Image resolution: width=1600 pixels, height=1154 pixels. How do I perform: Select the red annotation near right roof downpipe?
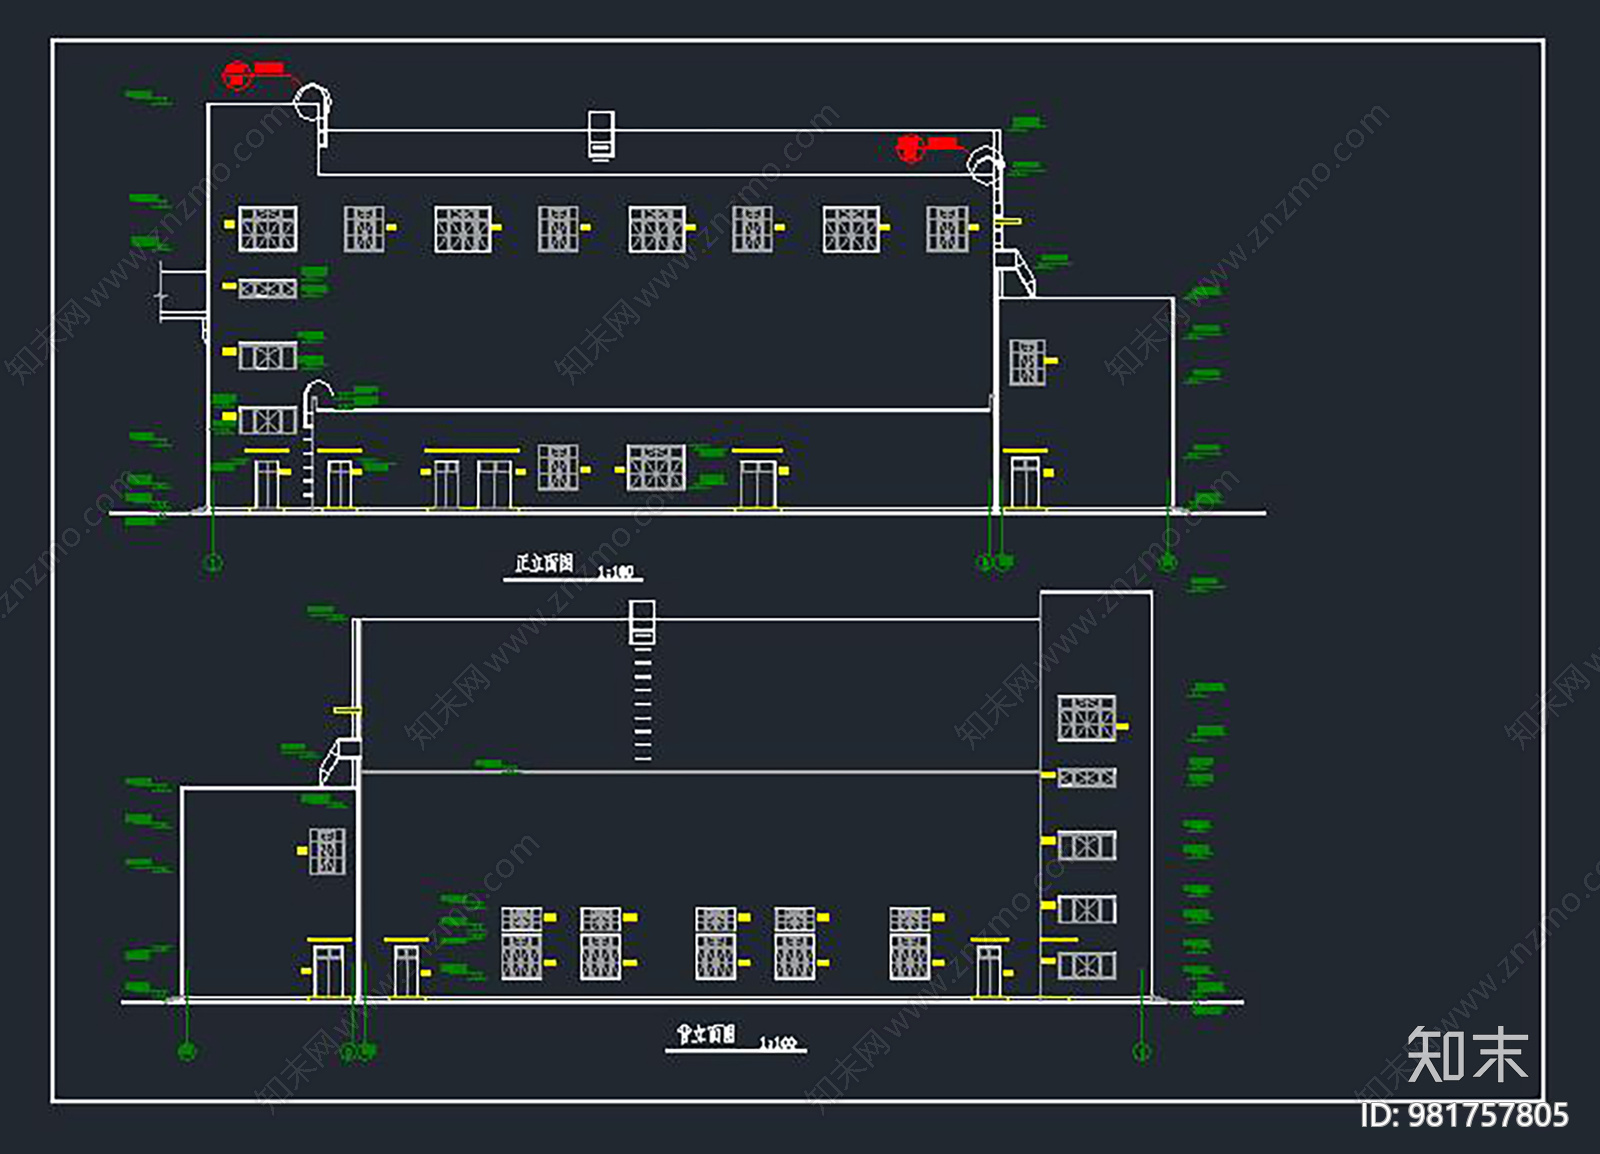tap(930, 148)
